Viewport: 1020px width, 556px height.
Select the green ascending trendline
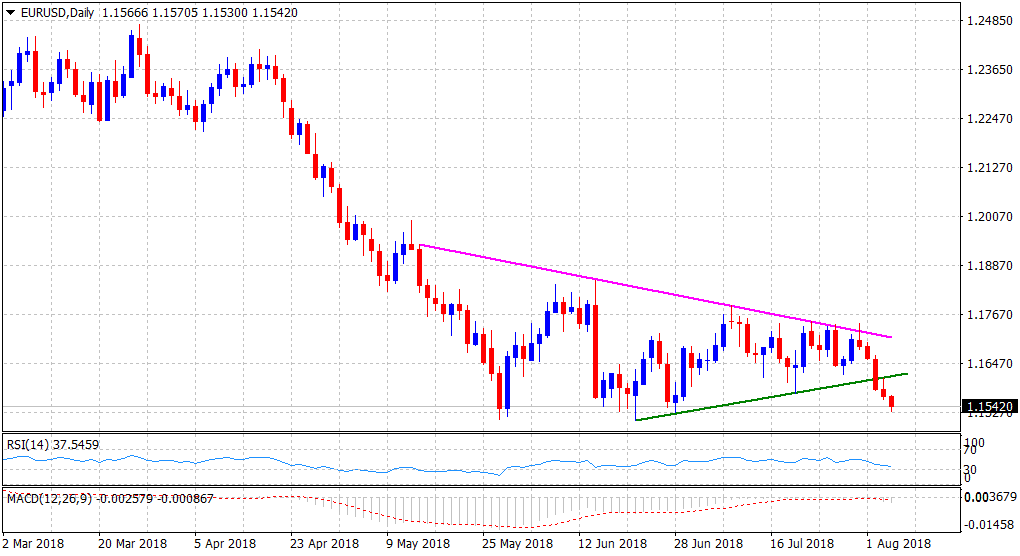[760, 397]
